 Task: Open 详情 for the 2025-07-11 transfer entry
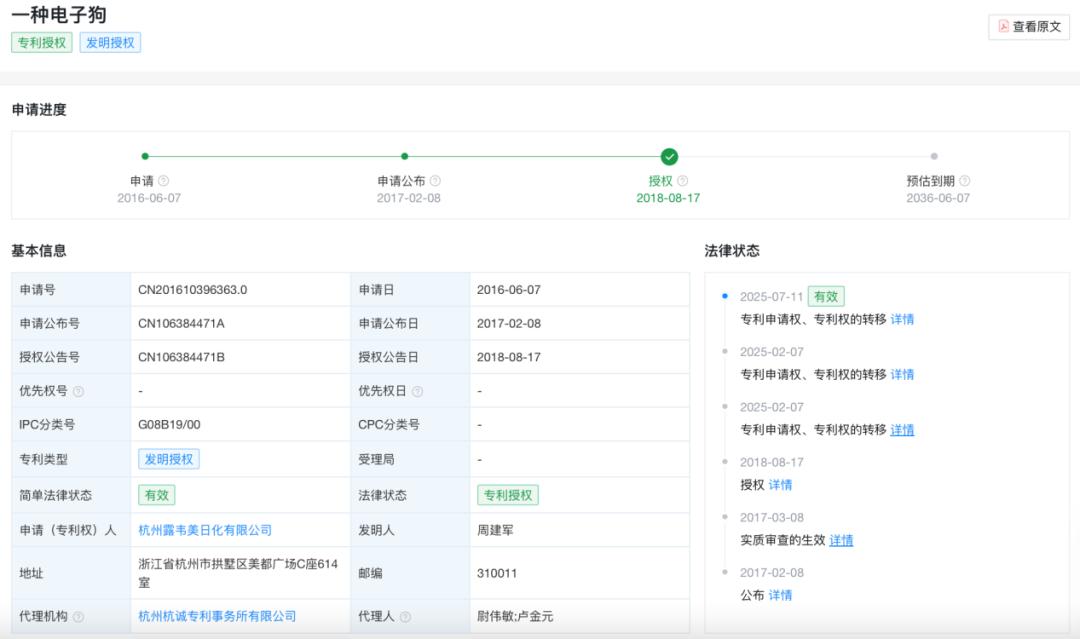(902, 319)
